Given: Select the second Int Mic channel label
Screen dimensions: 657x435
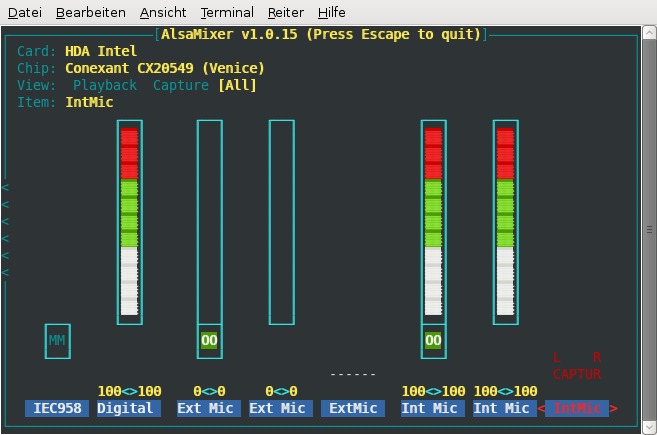Looking at the screenshot, I should (x=505, y=408).
